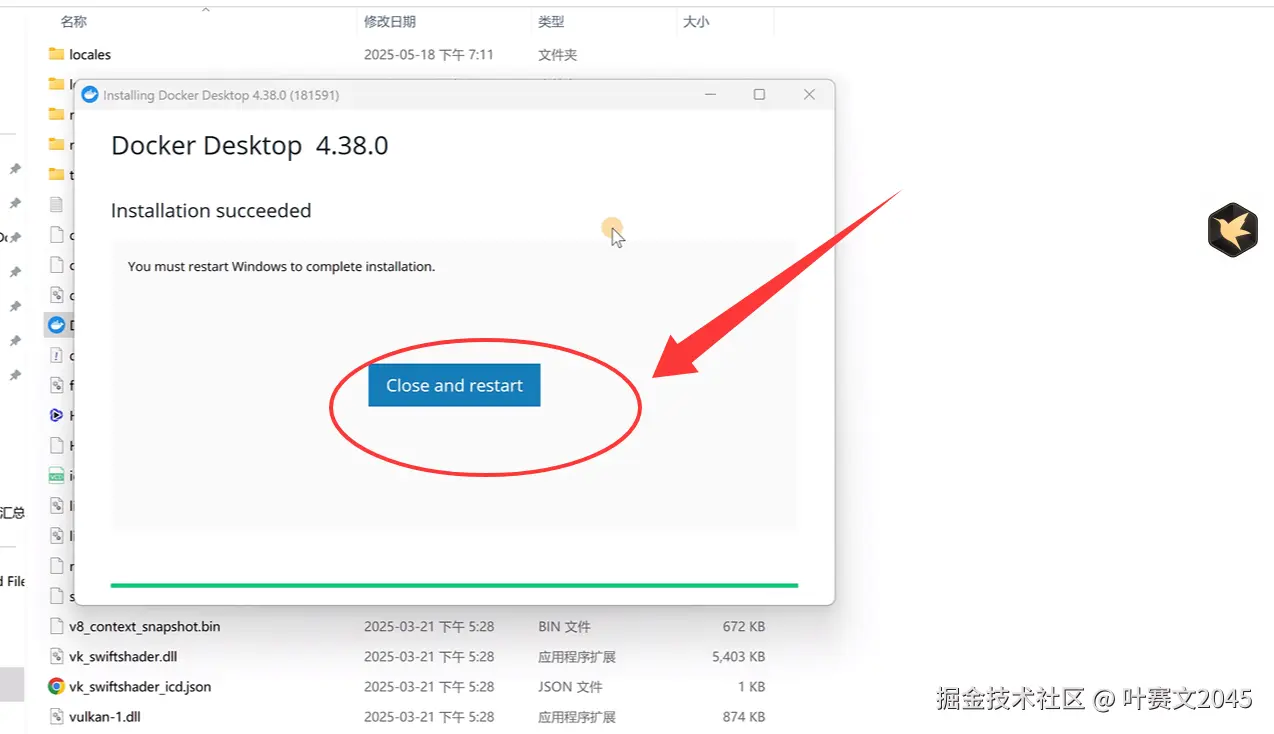Click the Docker whale icon in installer title bar

point(90,95)
